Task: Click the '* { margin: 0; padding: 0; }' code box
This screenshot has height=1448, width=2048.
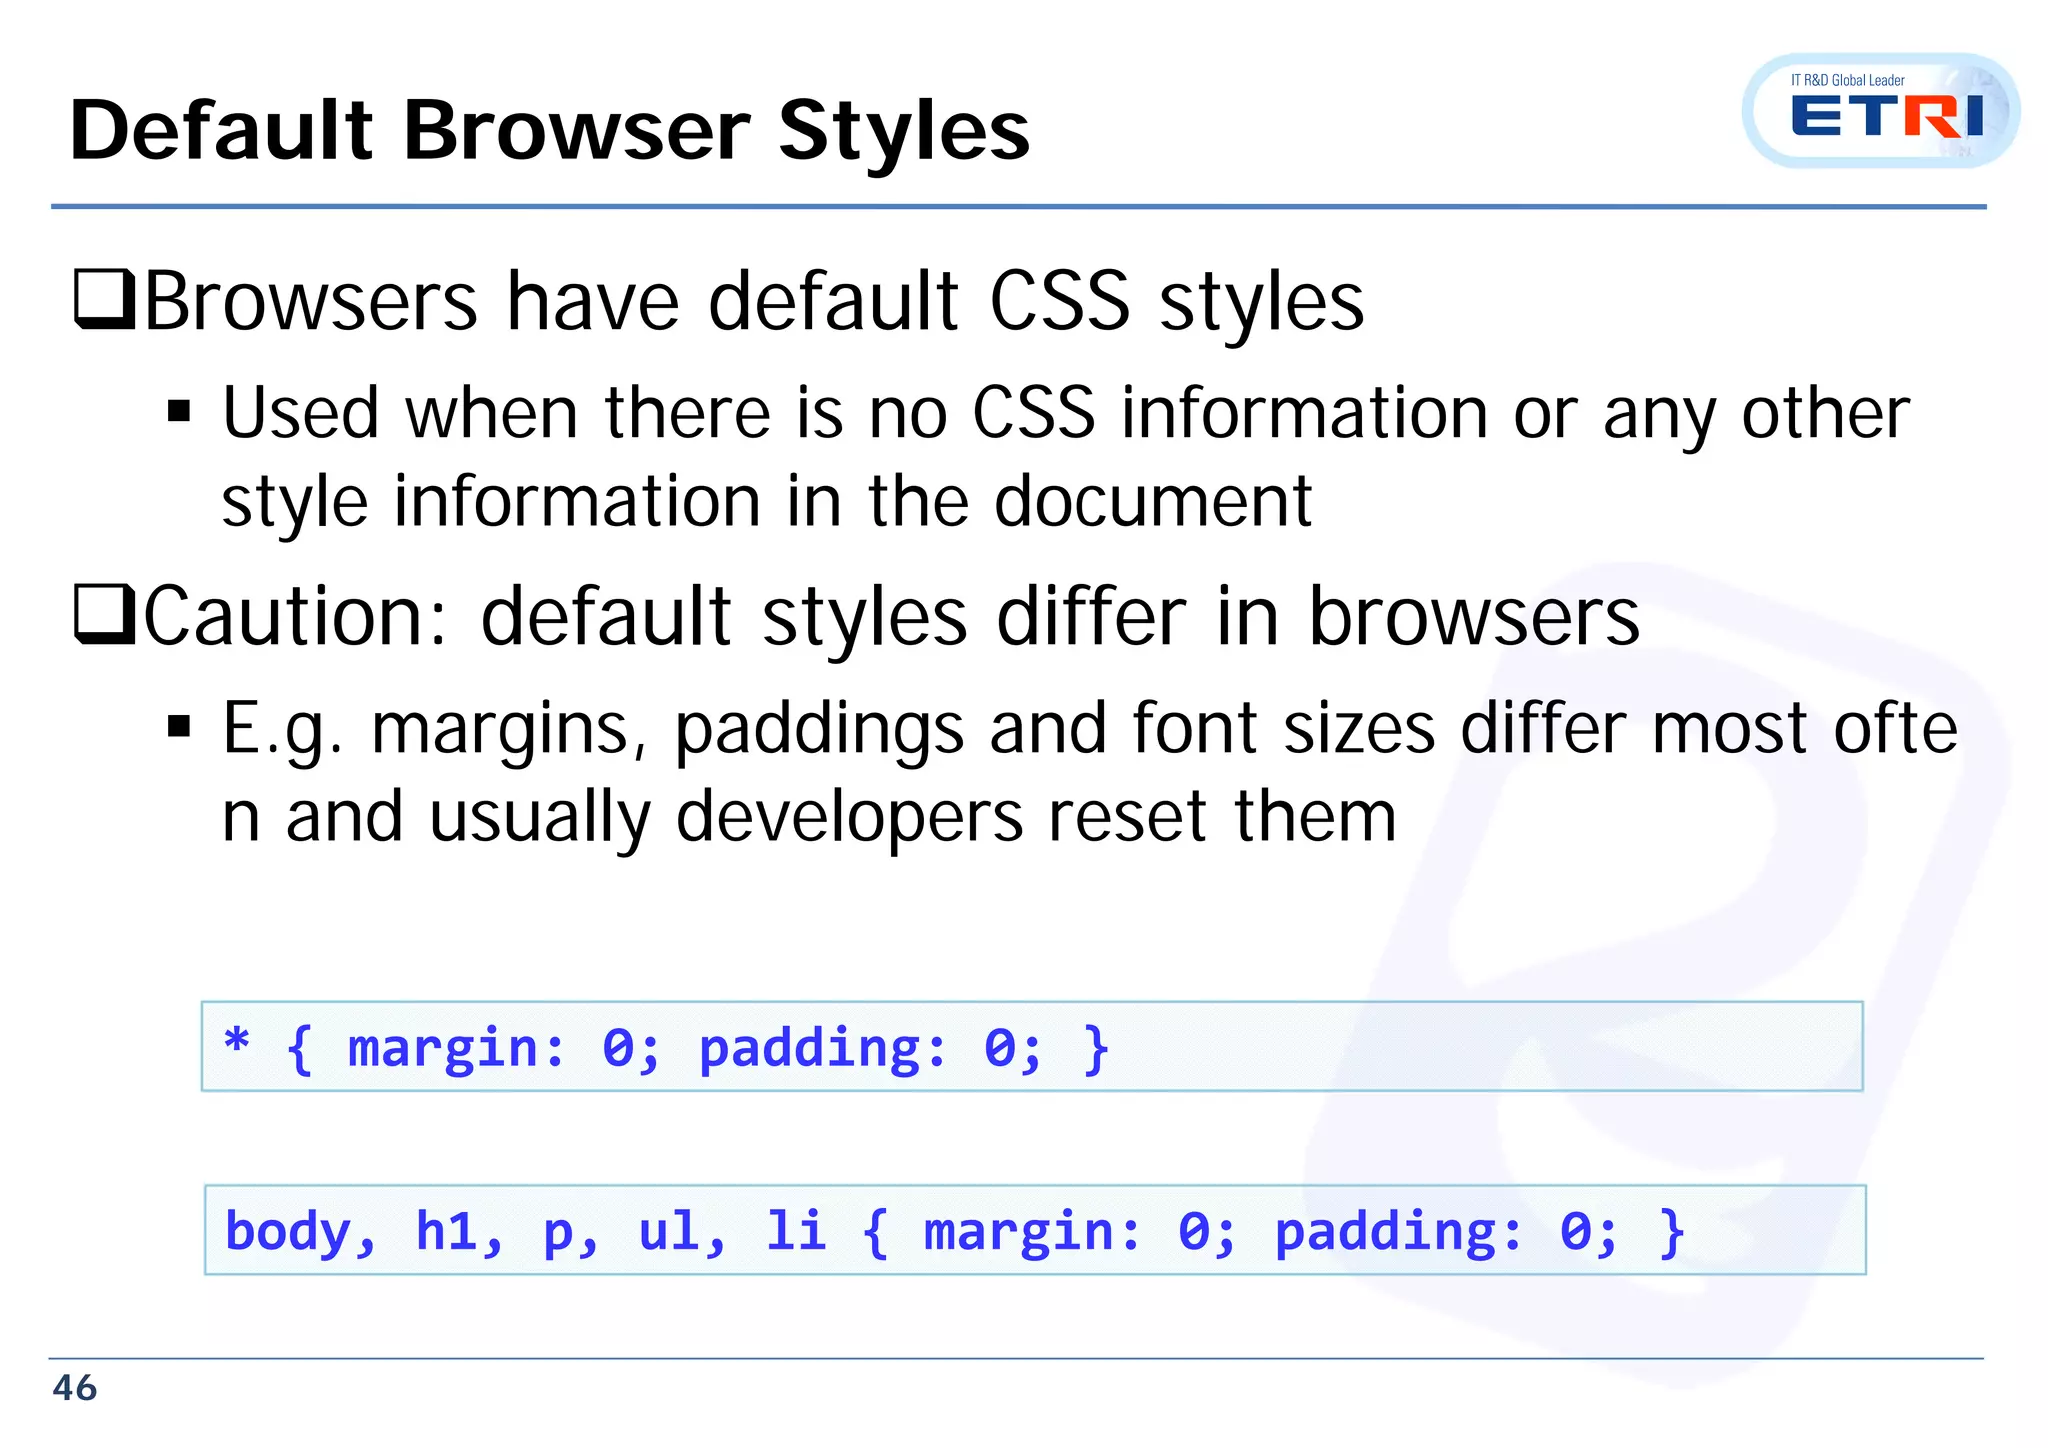Action: [1032, 1046]
